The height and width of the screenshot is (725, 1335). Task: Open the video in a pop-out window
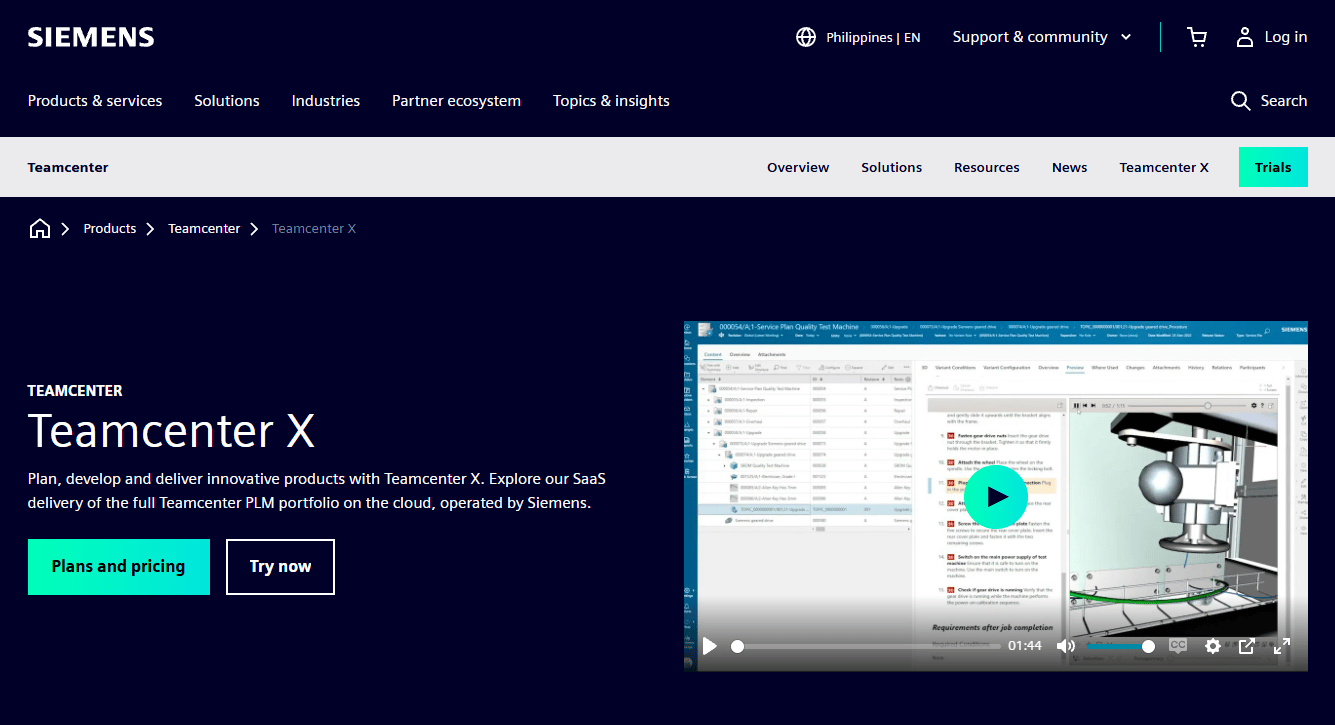[x=1247, y=646]
